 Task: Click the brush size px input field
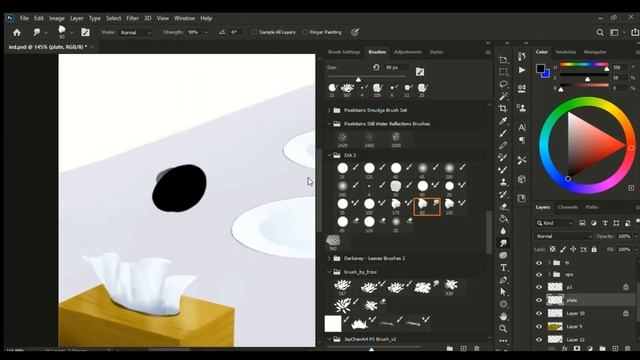click(396, 67)
